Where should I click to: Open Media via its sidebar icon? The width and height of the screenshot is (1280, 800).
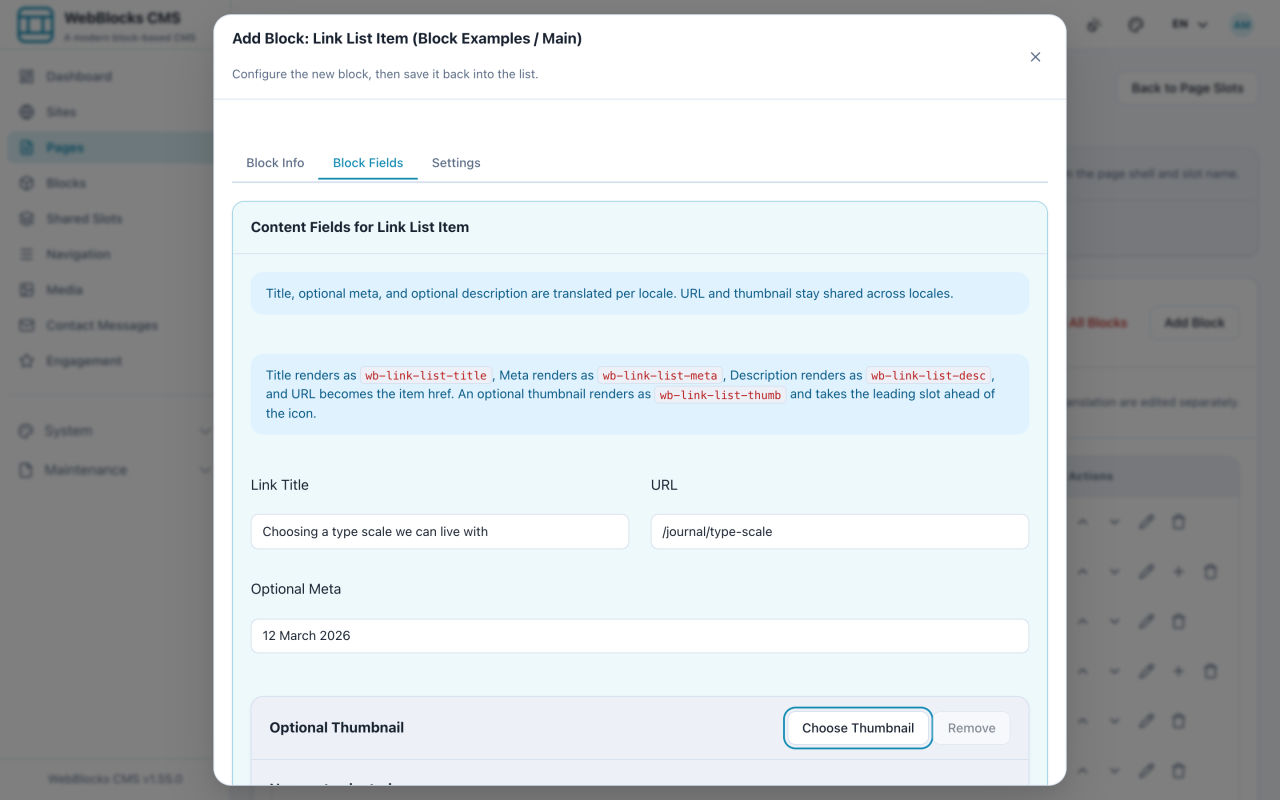tap(27, 290)
